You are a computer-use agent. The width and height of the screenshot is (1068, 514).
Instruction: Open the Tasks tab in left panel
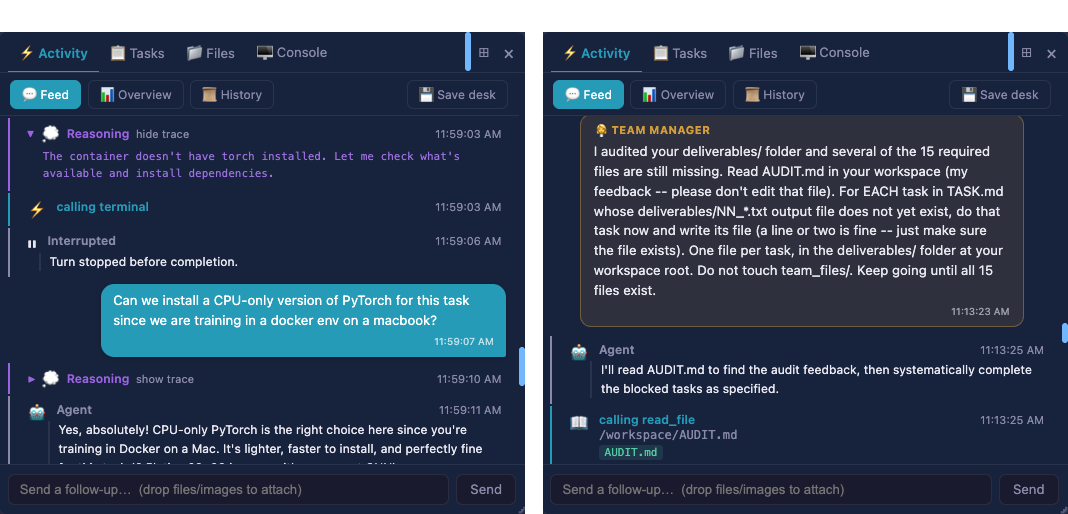(x=137, y=53)
